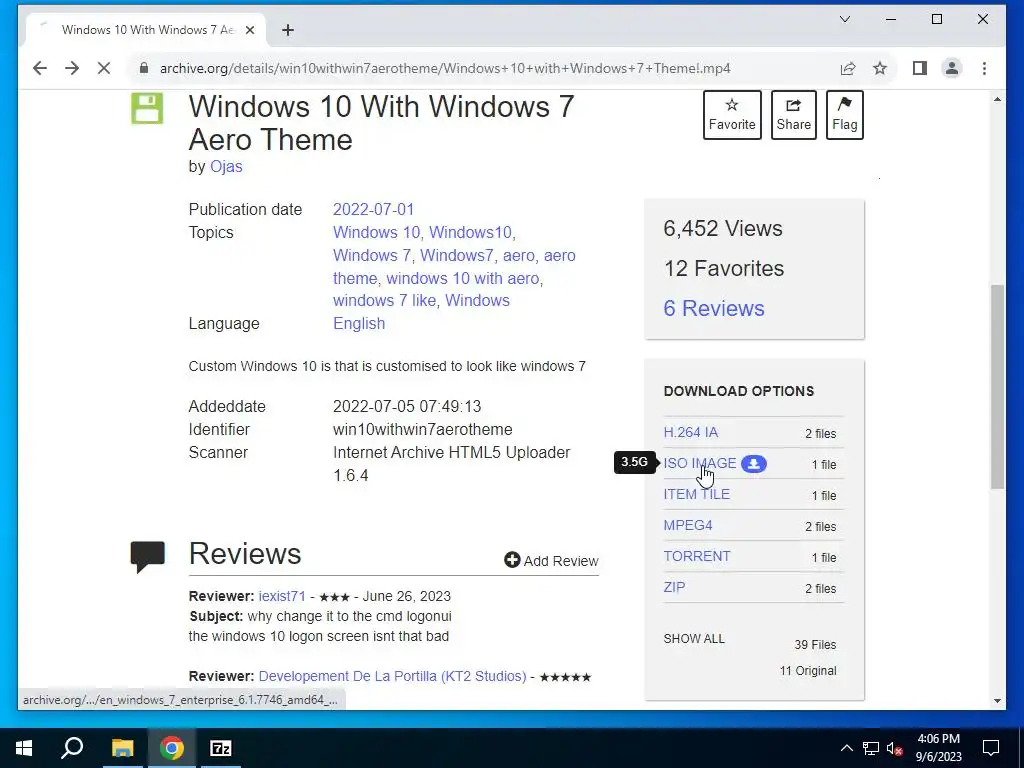Viewport: 1024px width, 768px height.
Task: Bookmark this page with star icon
Action: (880, 68)
